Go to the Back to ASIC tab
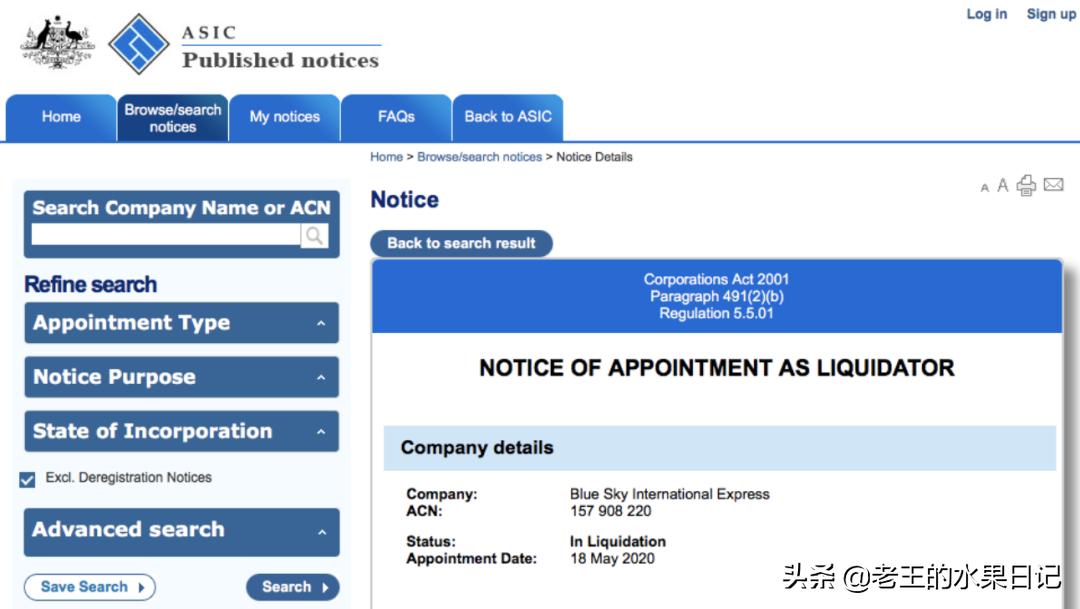This screenshot has width=1080, height=609. [x=508, y=117]
